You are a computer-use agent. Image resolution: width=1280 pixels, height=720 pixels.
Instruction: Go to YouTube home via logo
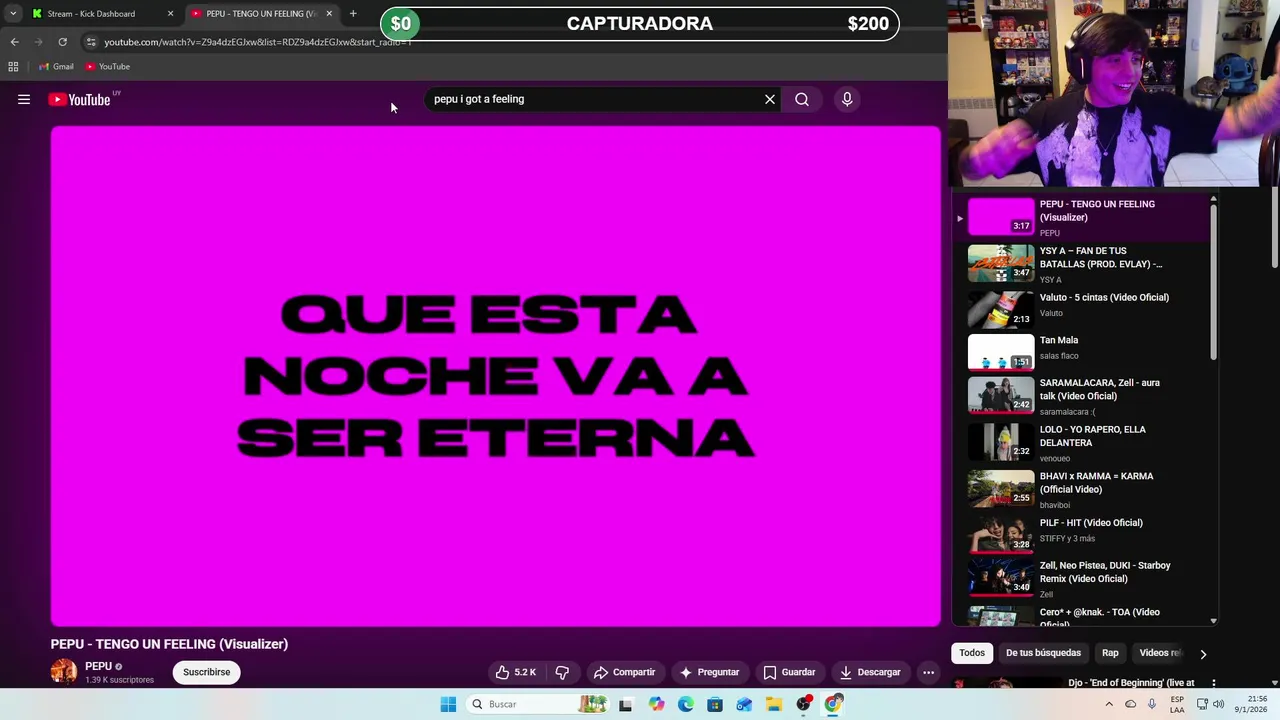click(x=80, y=99)
